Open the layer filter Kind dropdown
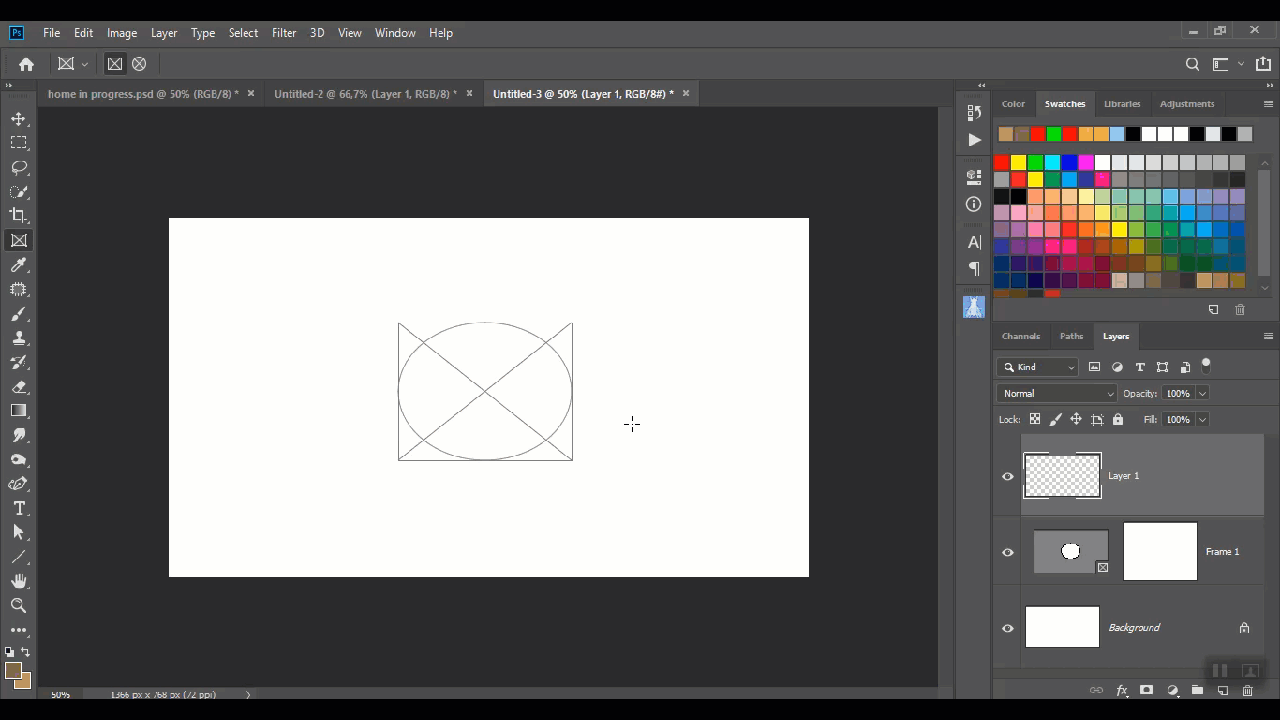Viewport: 1280px width, 720px height. (1039, 367)
